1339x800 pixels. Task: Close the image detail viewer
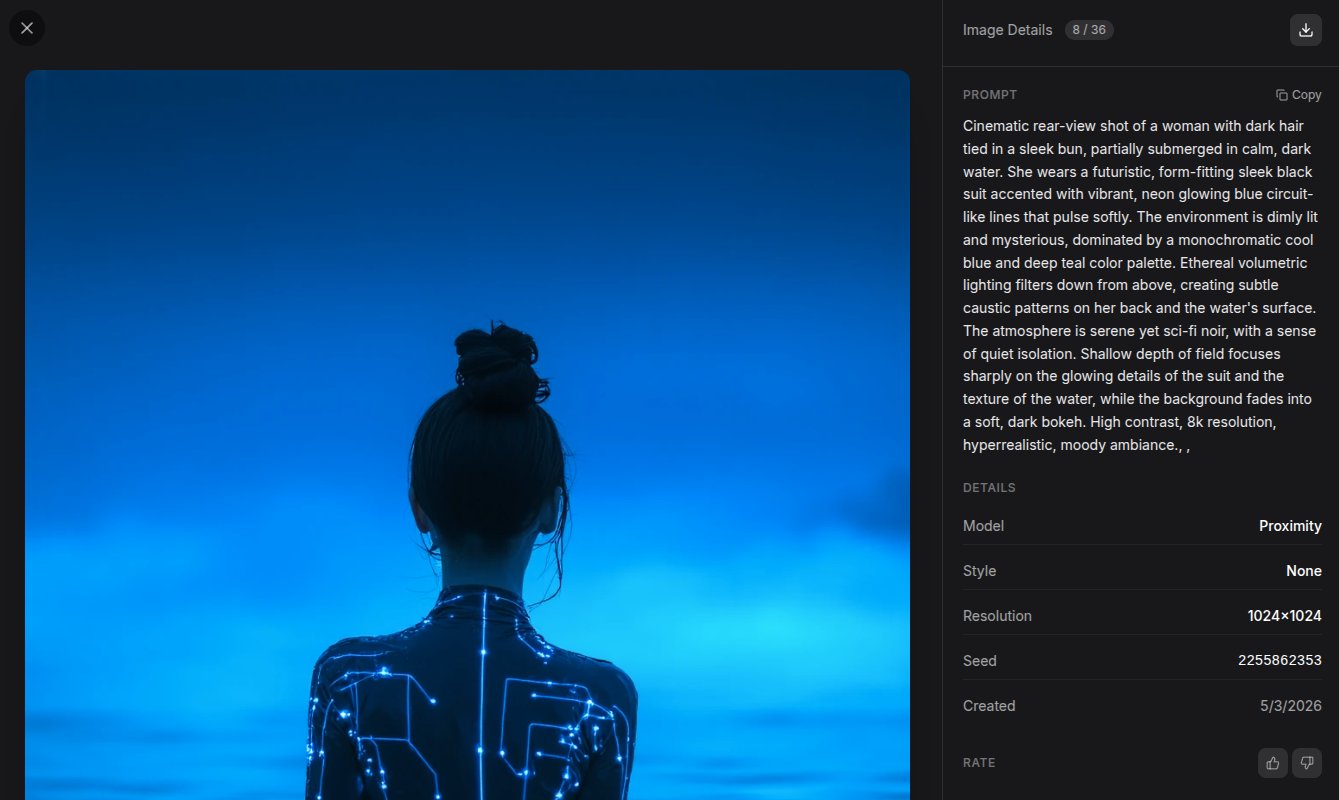point(27,28)
